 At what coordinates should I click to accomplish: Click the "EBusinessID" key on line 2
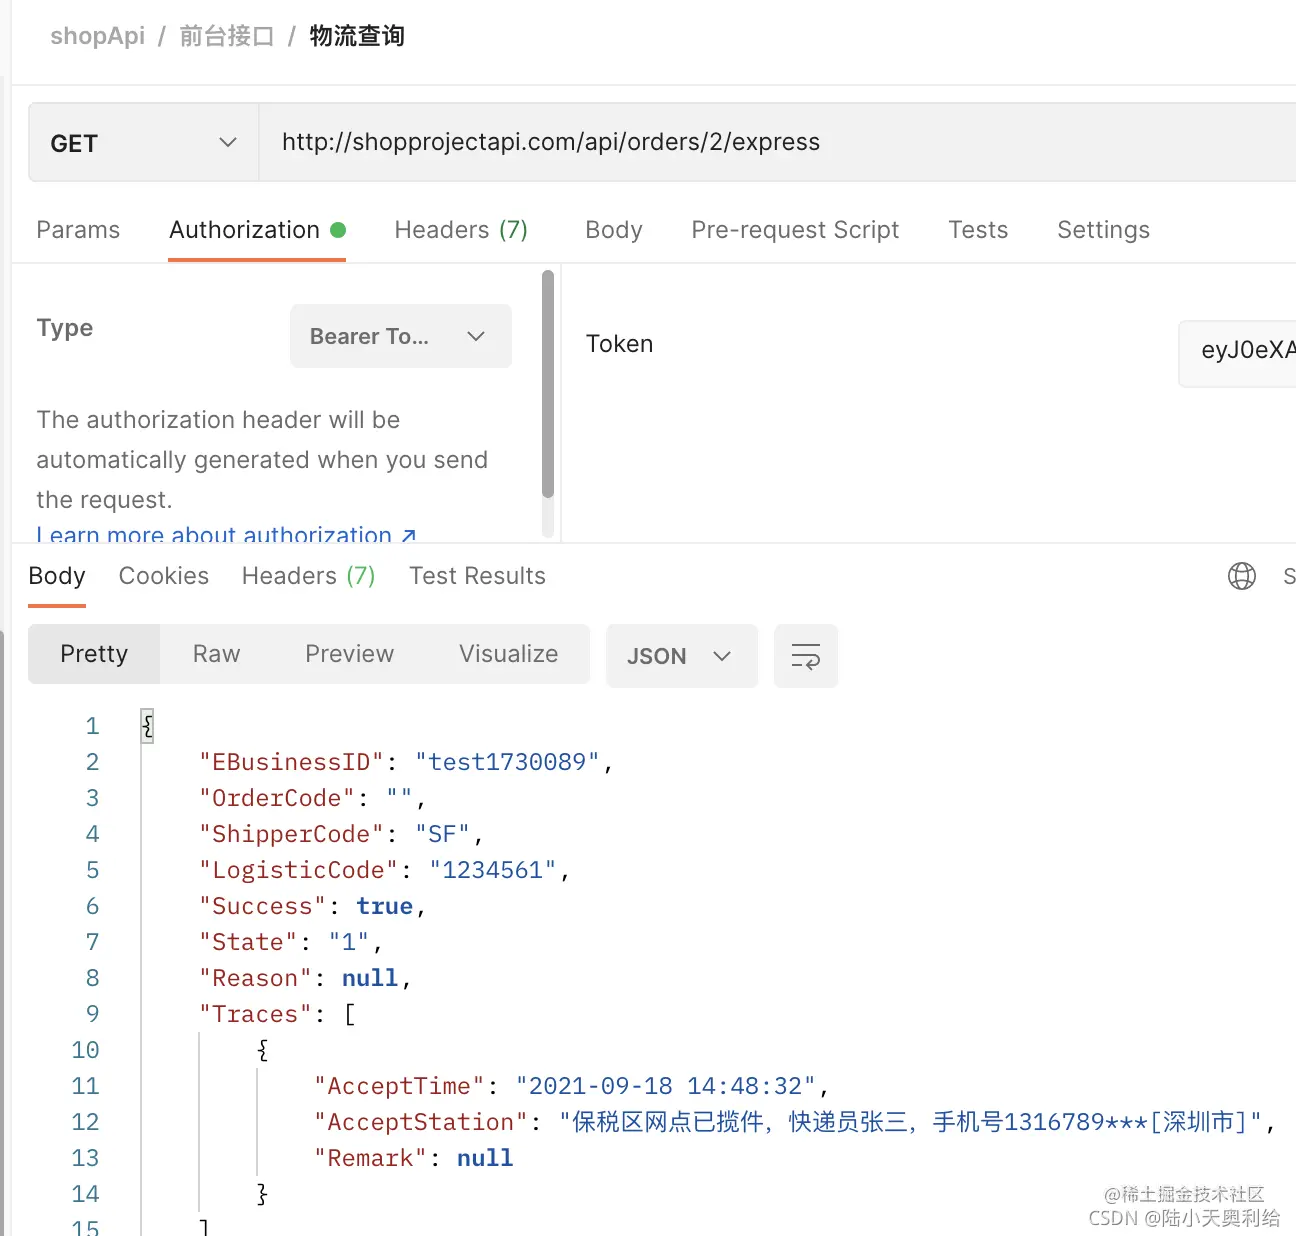(291, 762)
